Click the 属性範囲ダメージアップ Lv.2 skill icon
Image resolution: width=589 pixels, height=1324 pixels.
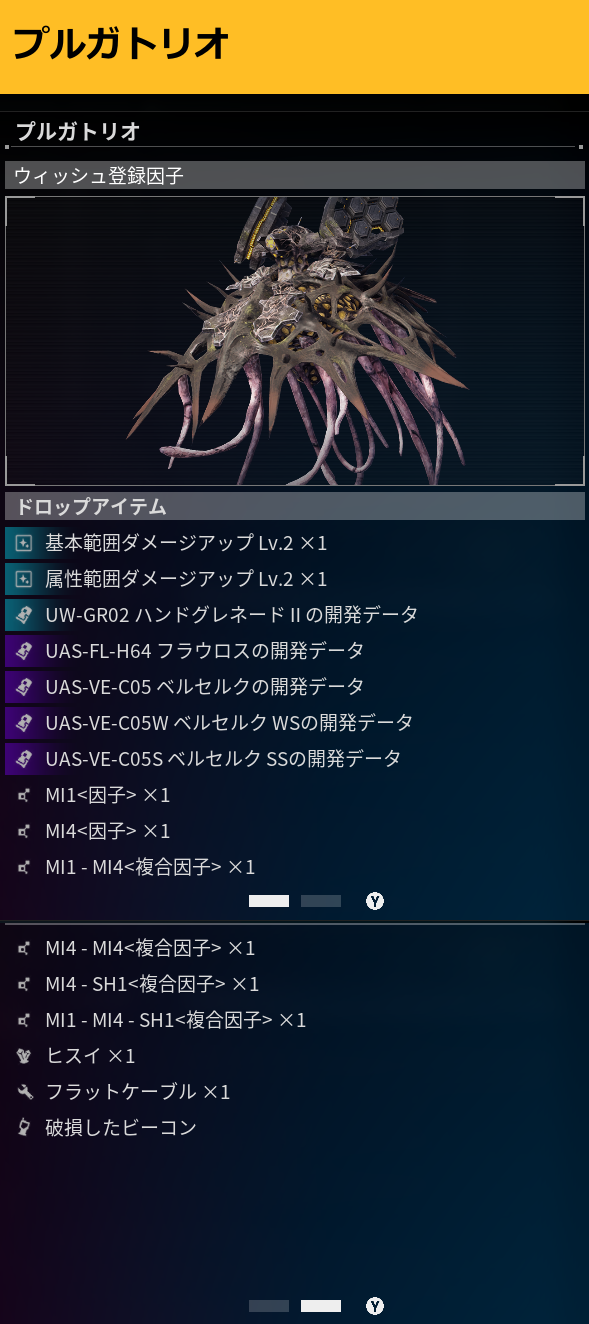tap(24, 579)
